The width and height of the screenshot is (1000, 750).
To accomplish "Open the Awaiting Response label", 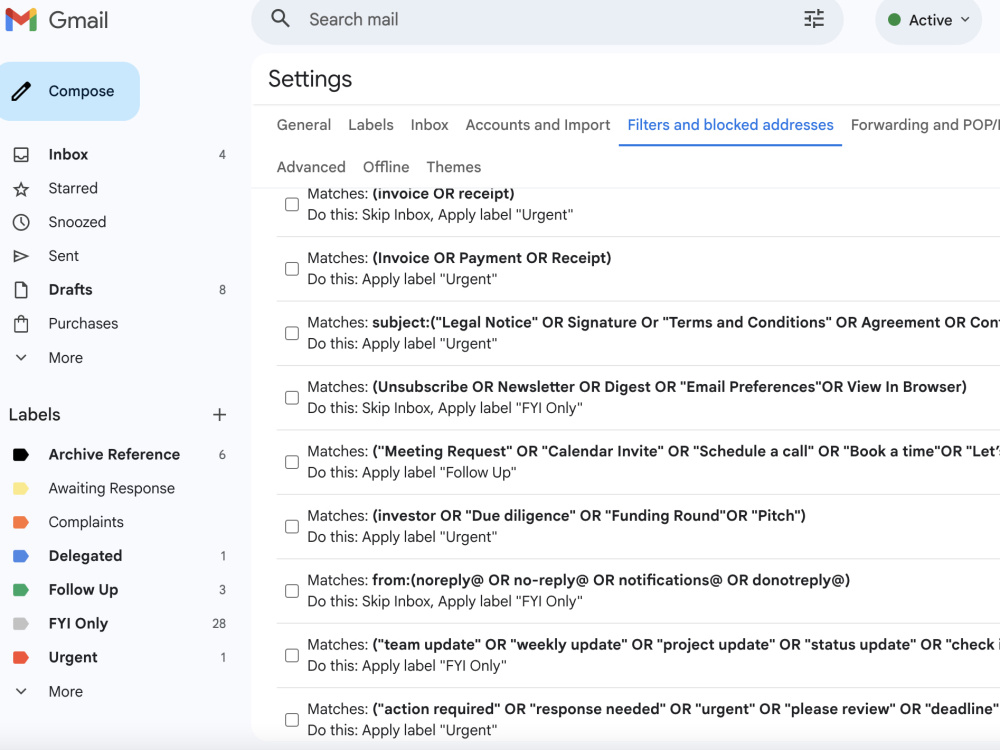I will click(112, 489).
